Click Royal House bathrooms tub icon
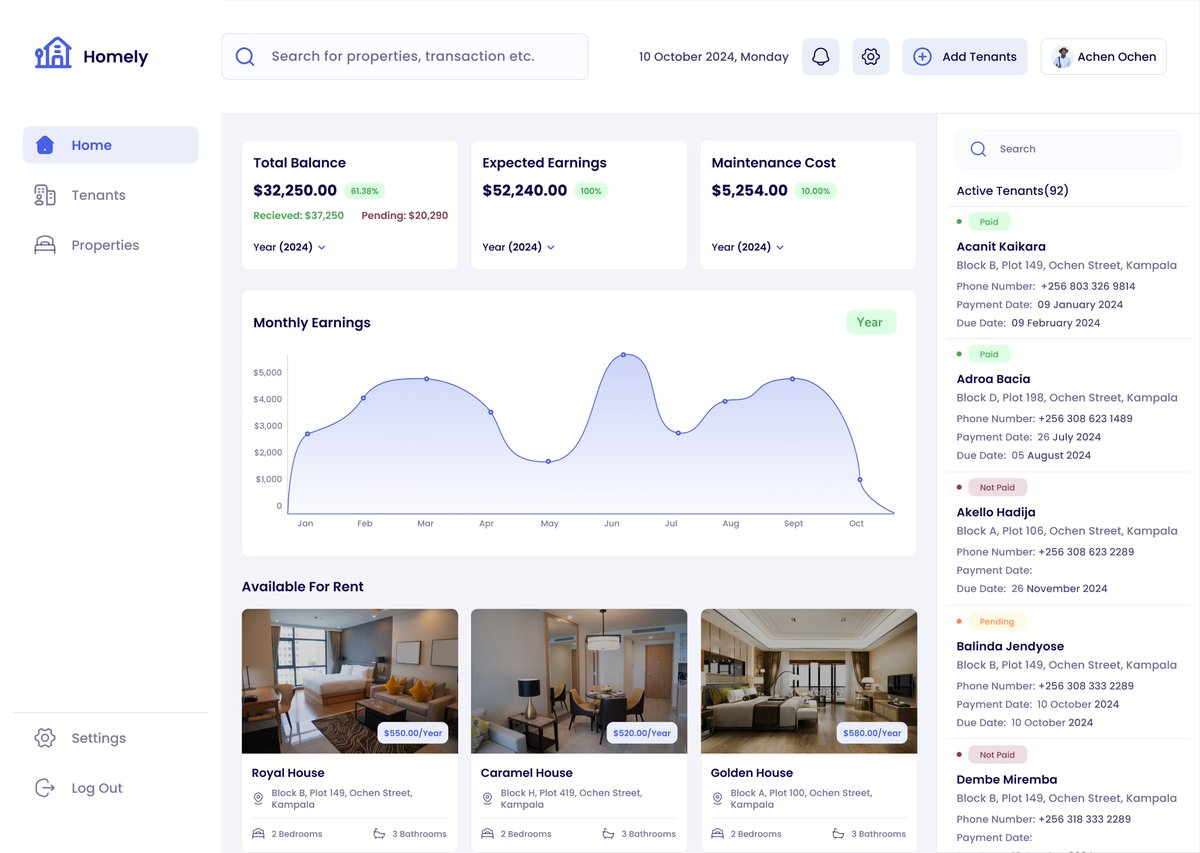The height and width of the screenshot is (853, 1200). 379,833
